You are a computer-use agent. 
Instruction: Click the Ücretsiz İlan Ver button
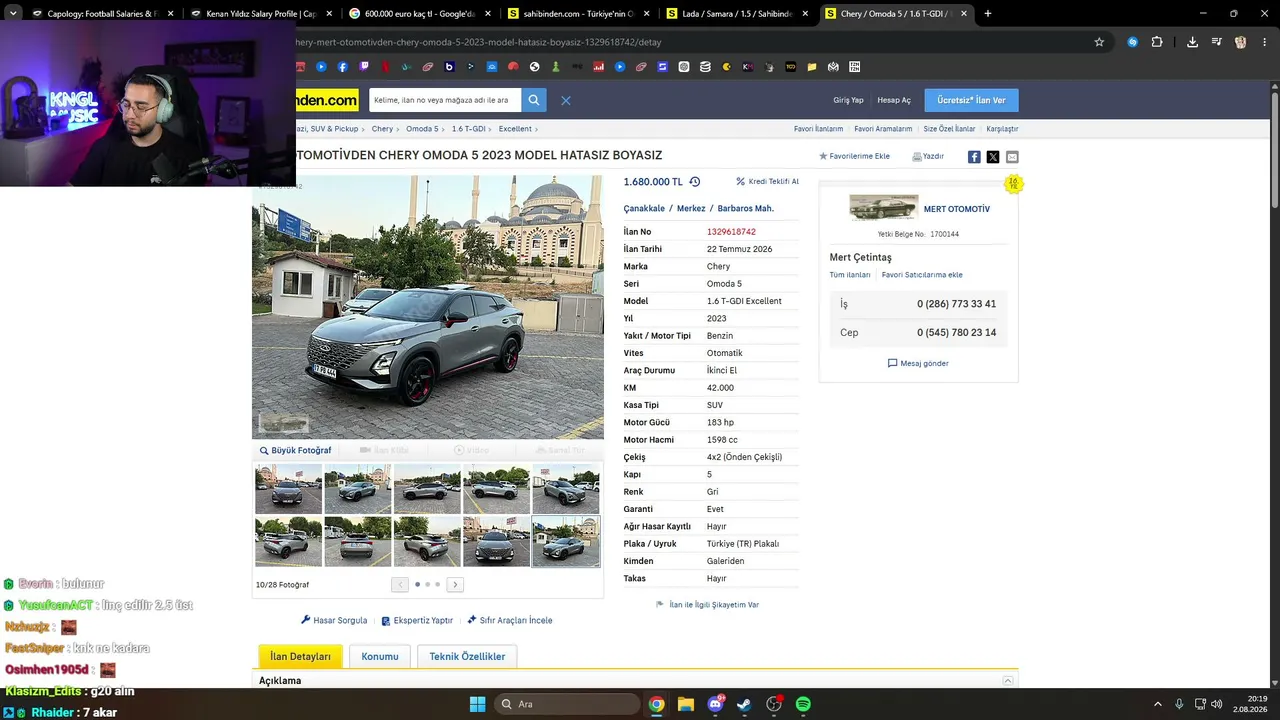[971, 100]
